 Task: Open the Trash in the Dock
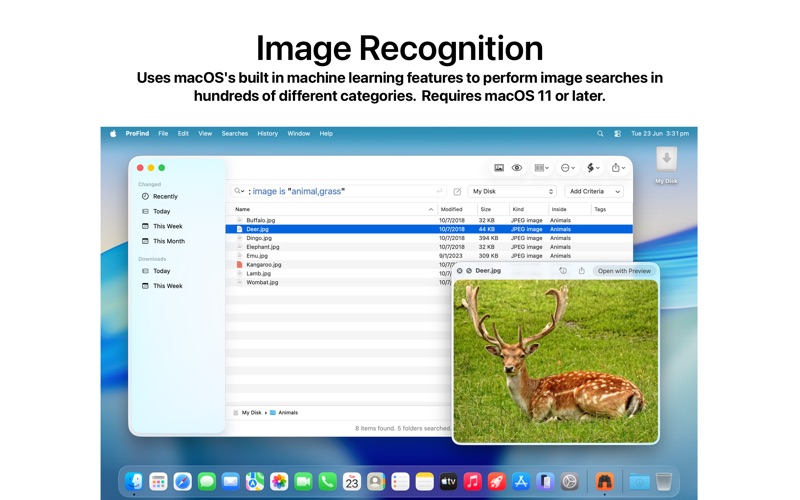pyautogui.click(x=663, y=481)
